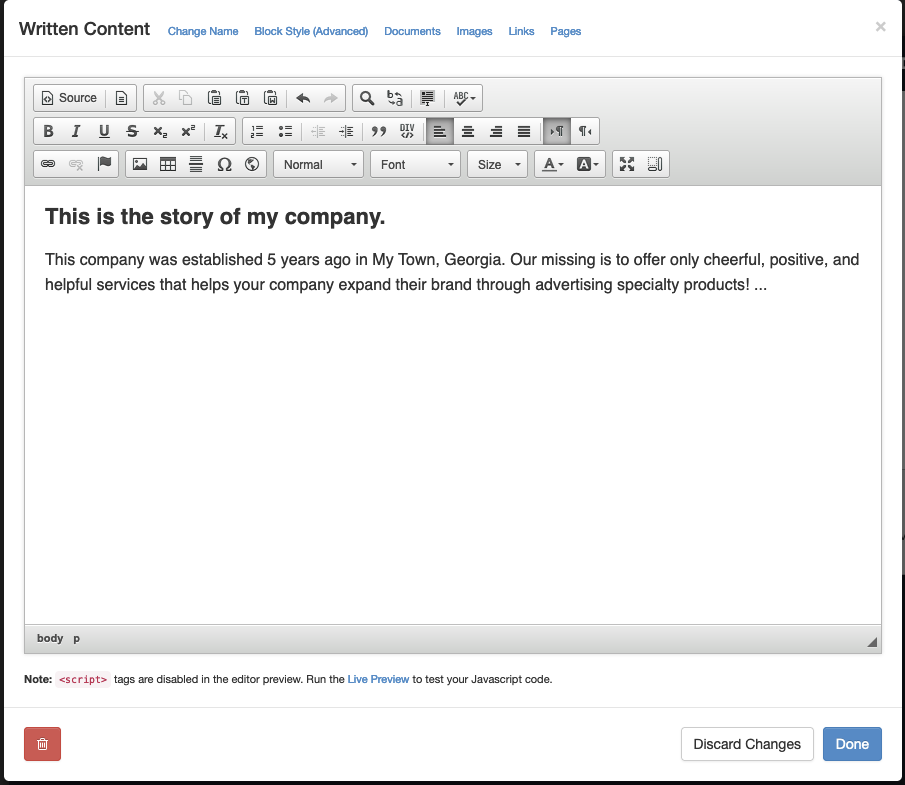Maximize the editor with expand icon
The width and height of the screenshot is (905, 785).
(x=627, y=165)
